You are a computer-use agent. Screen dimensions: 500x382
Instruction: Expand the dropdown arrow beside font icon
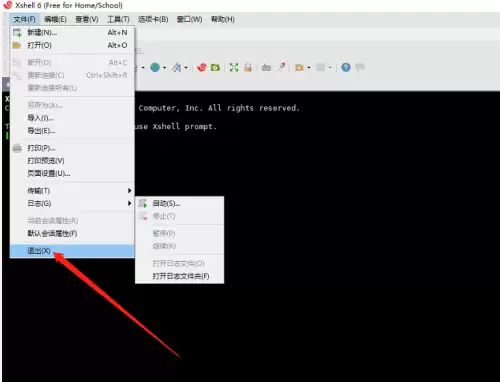pyautogui.click(x=186, y=68)
